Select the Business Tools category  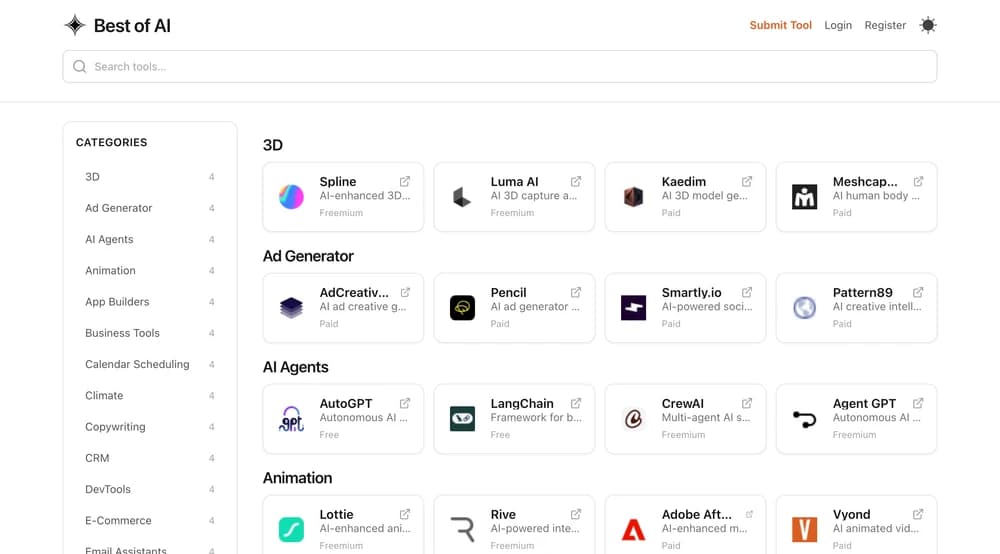pyautogui.click(x=150, y=333)
